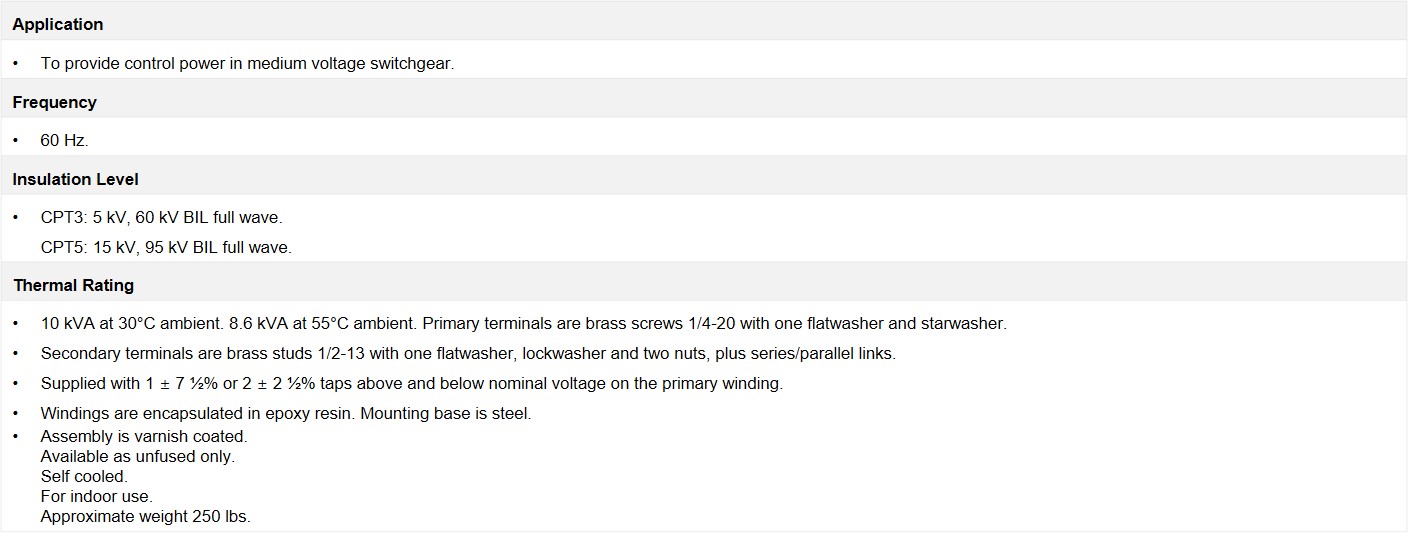Click the Windings are encapsulated in epoxy resin line
This screenshot has height=537, width=1408.
[x=286, y=414]
